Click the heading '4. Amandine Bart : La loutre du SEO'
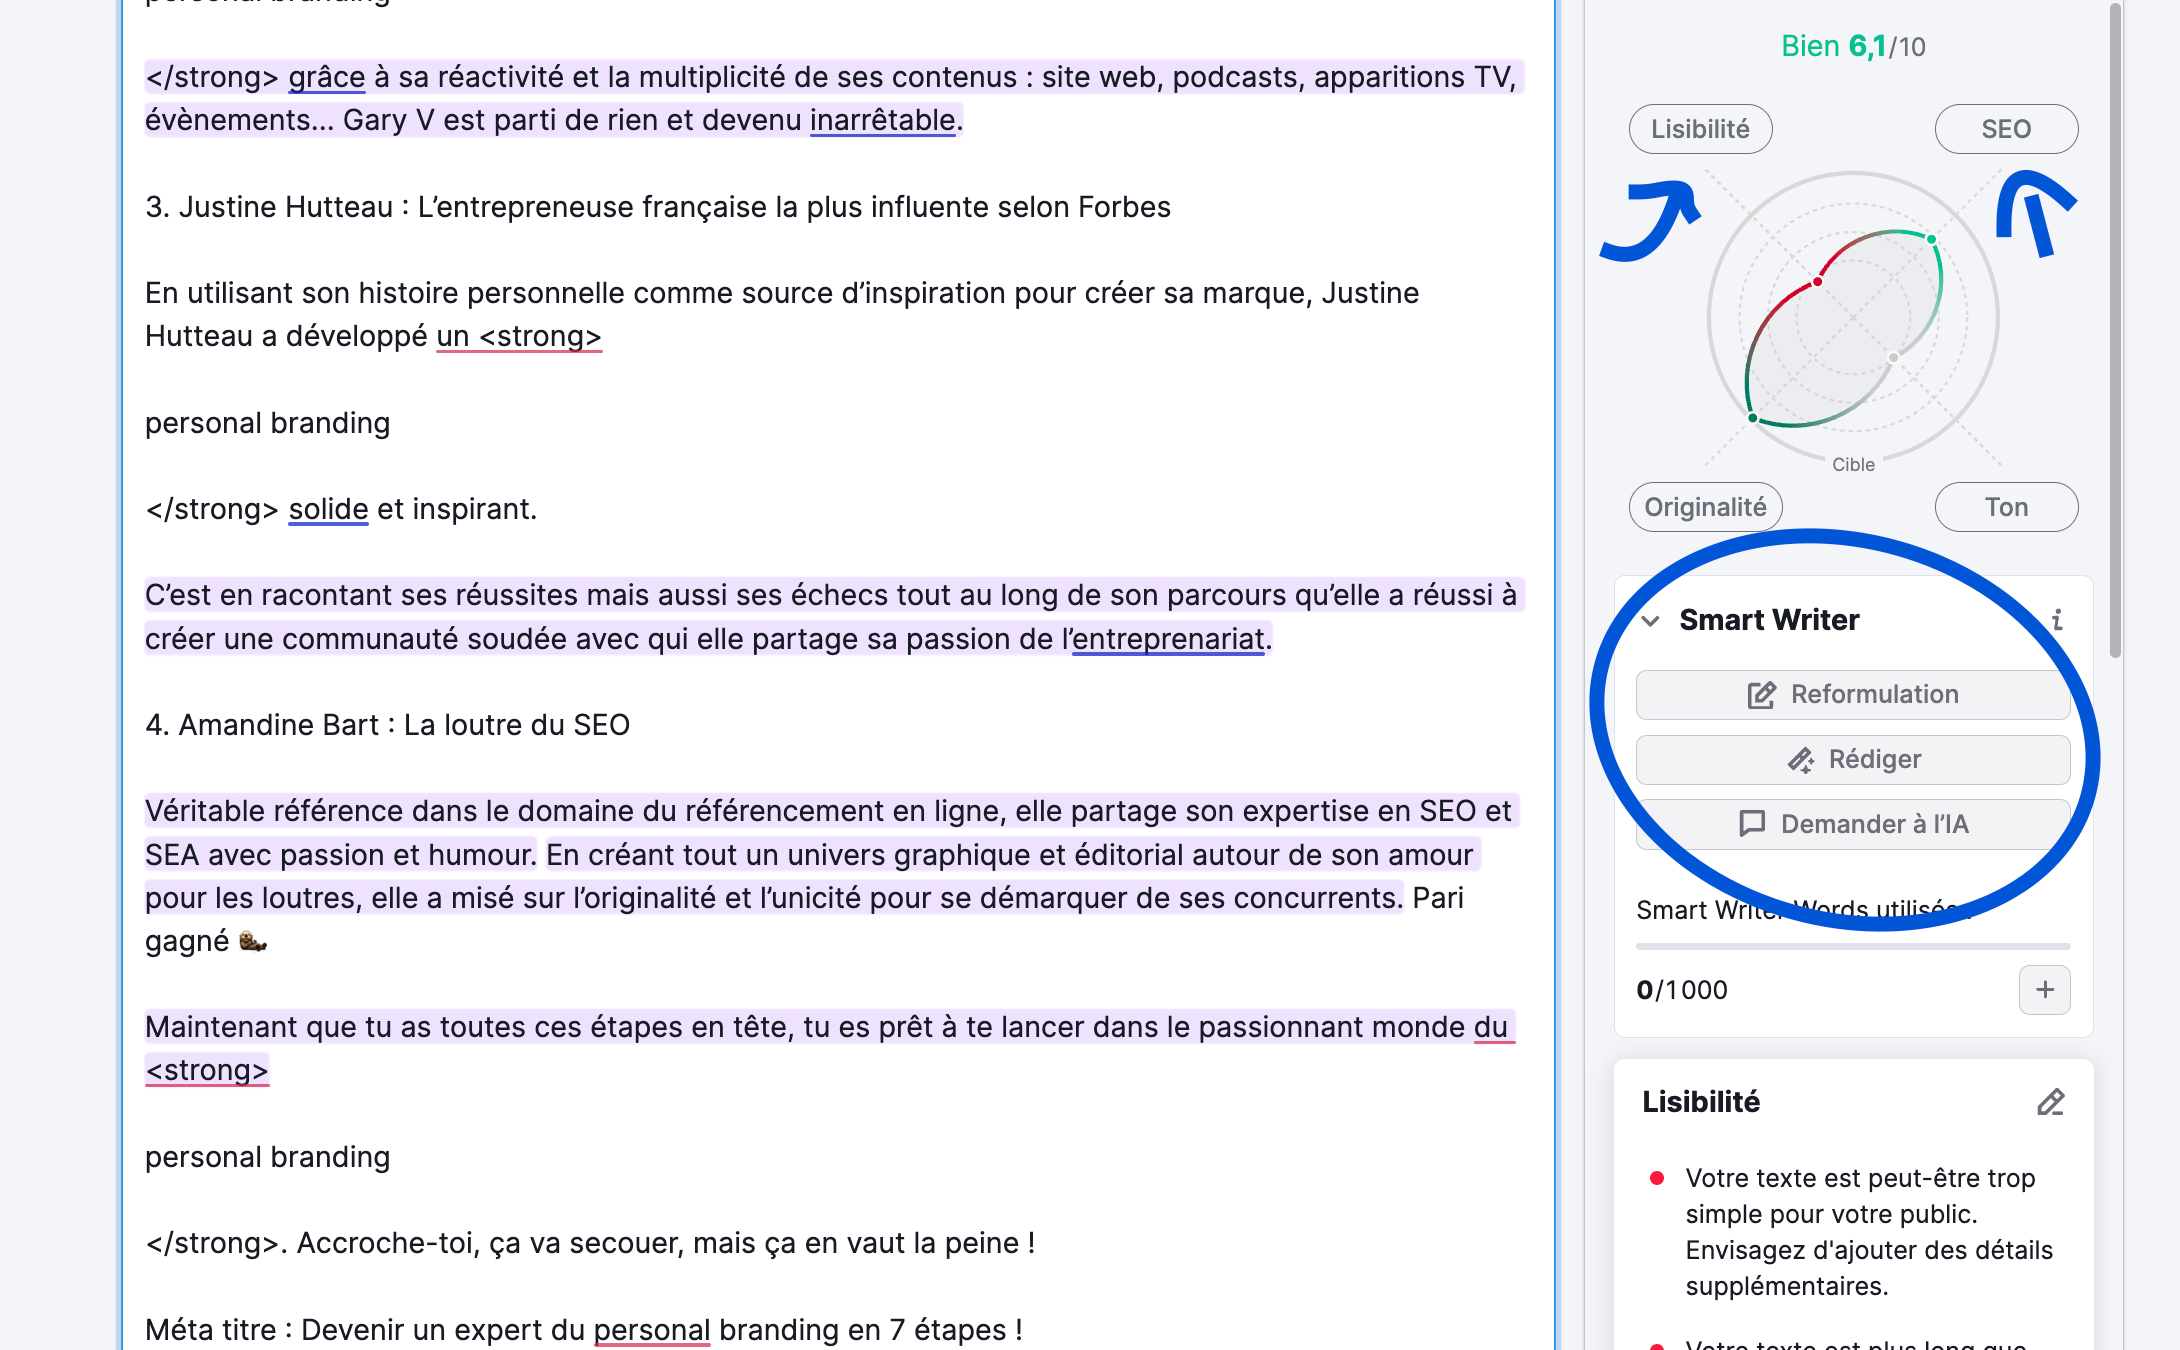This screenshot has width=2180, height=1350. [387, 725]
